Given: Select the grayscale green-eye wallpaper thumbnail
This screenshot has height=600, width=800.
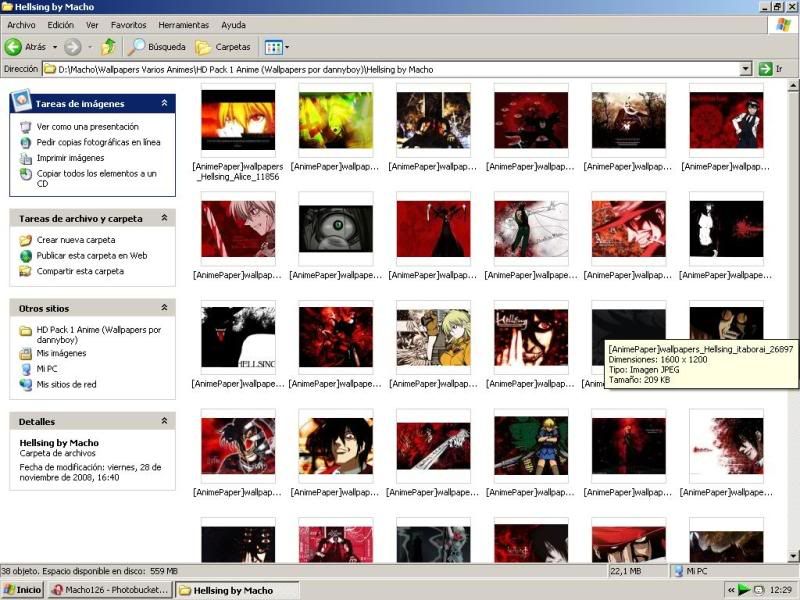Looking at the screenshot, I should click(x=336, y=229).
